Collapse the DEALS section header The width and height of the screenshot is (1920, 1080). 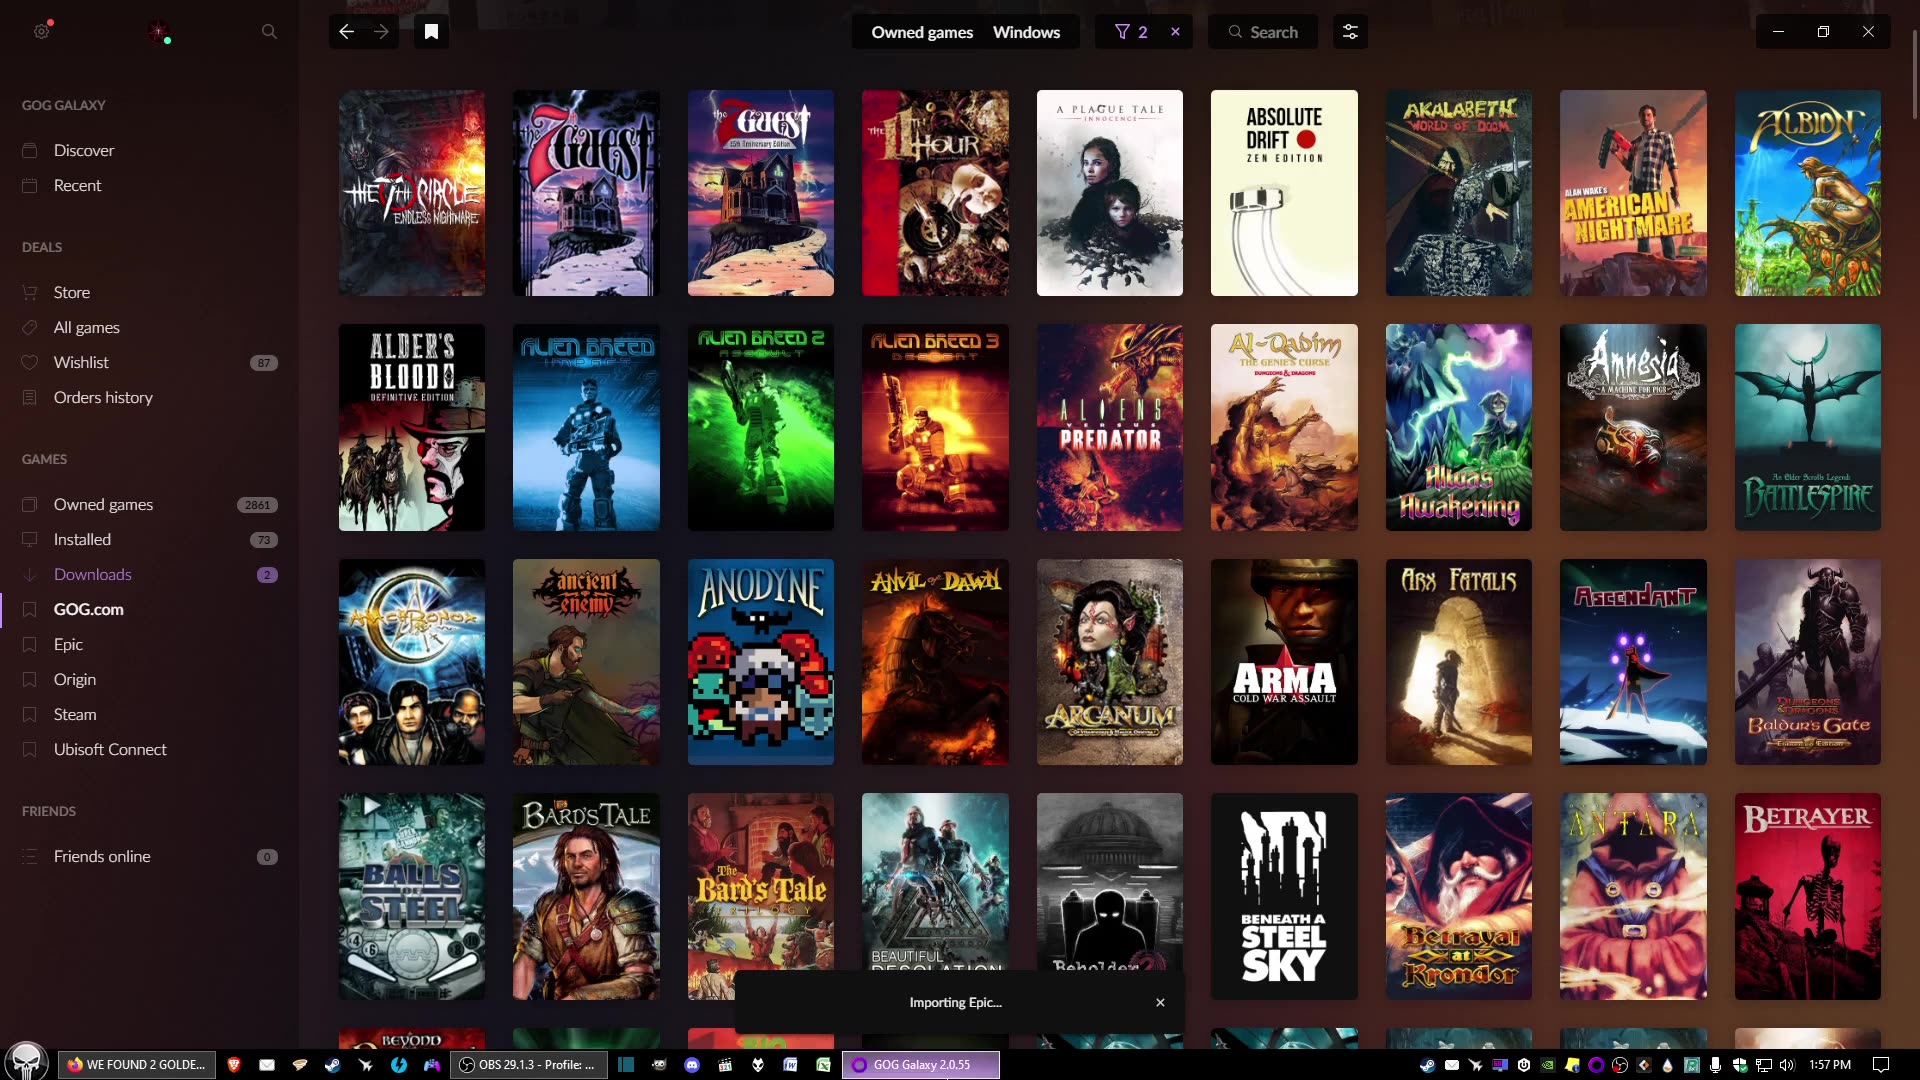pos(41,247)
